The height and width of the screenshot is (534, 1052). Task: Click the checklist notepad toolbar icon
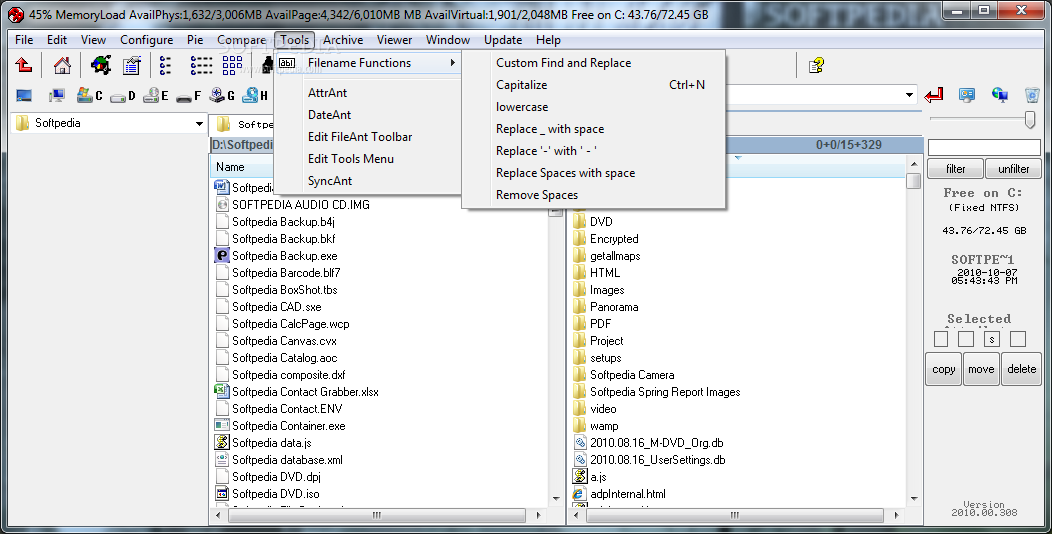pyautogui.click(x=132, y=65)
